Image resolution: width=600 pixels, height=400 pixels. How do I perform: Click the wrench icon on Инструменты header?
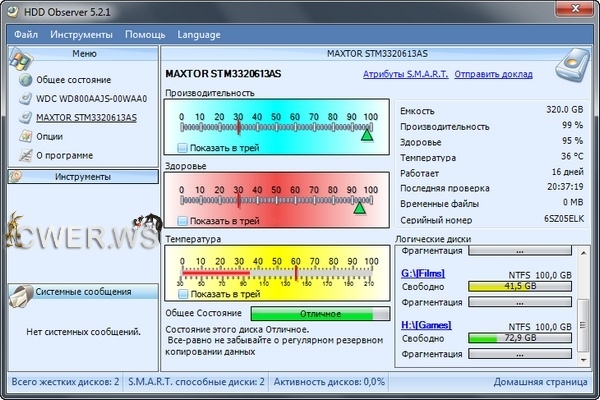pos(17,177)
